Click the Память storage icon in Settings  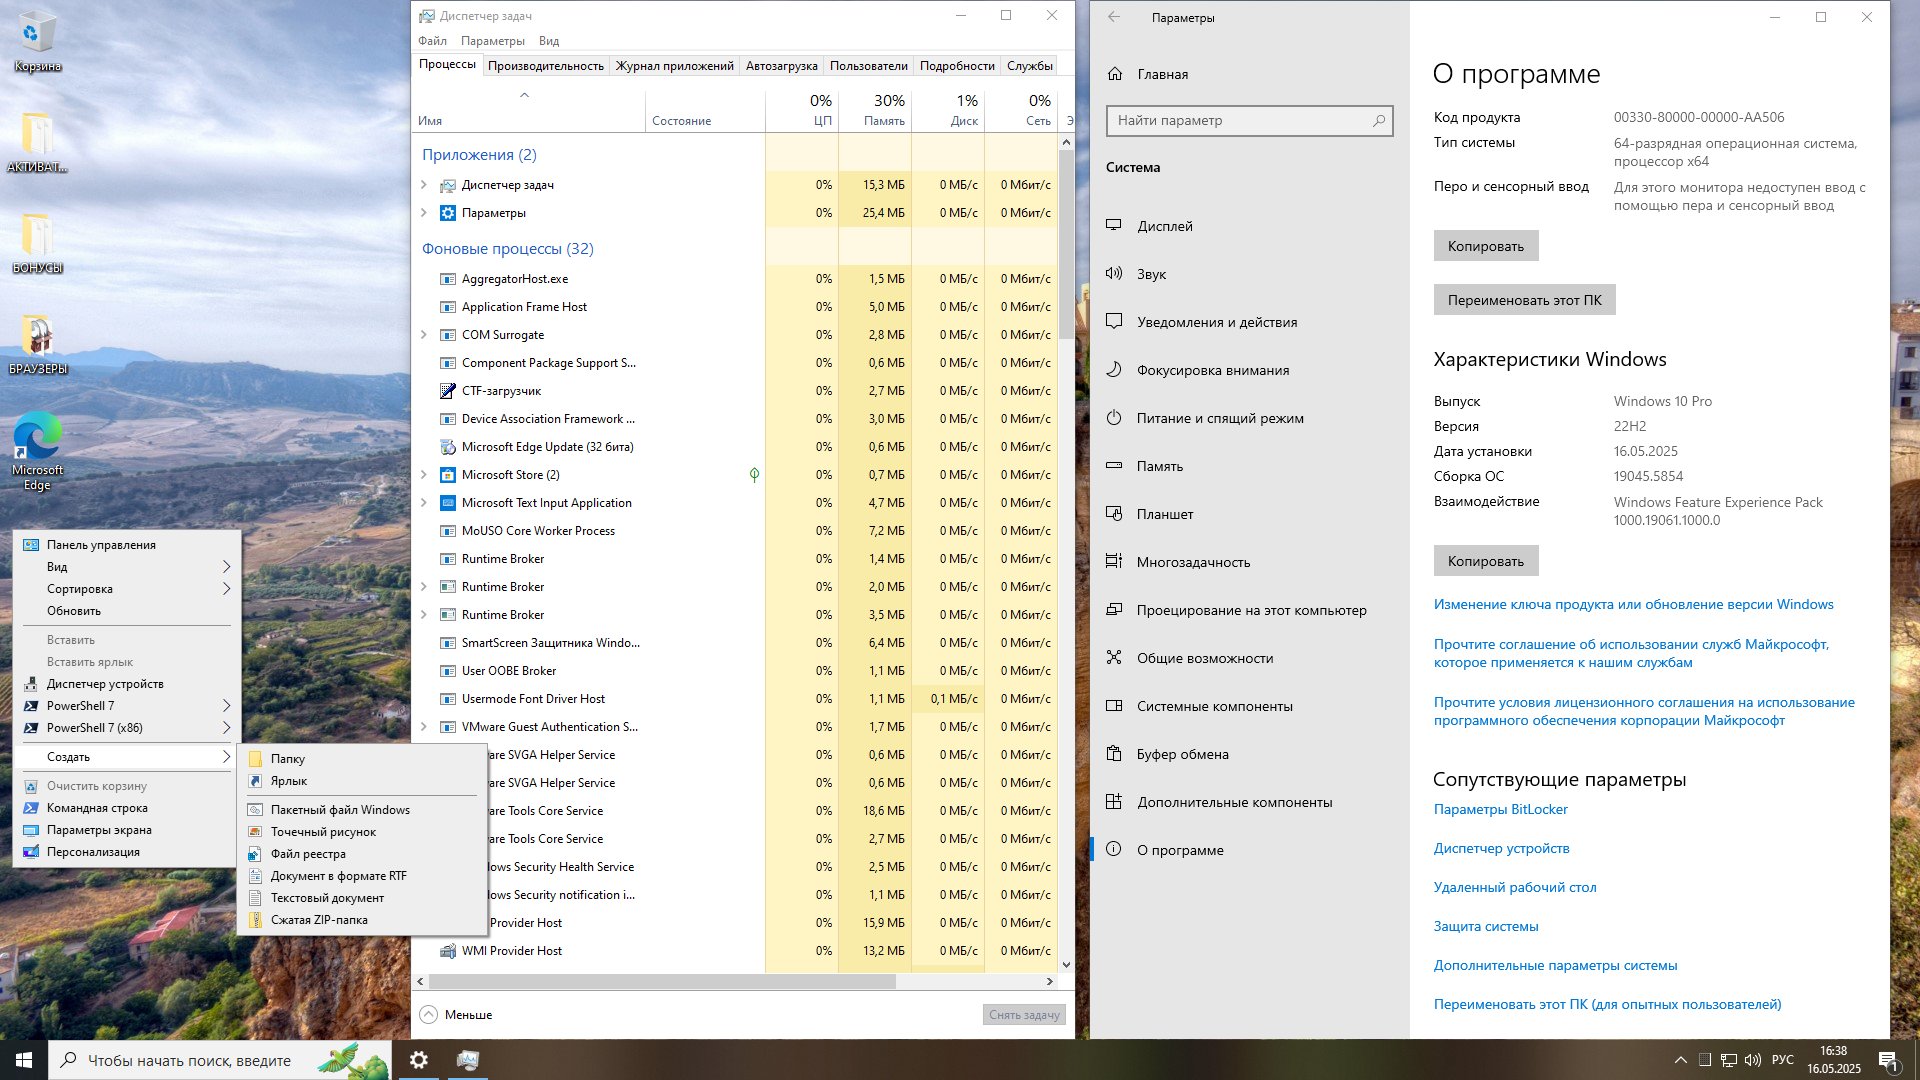1114,466
